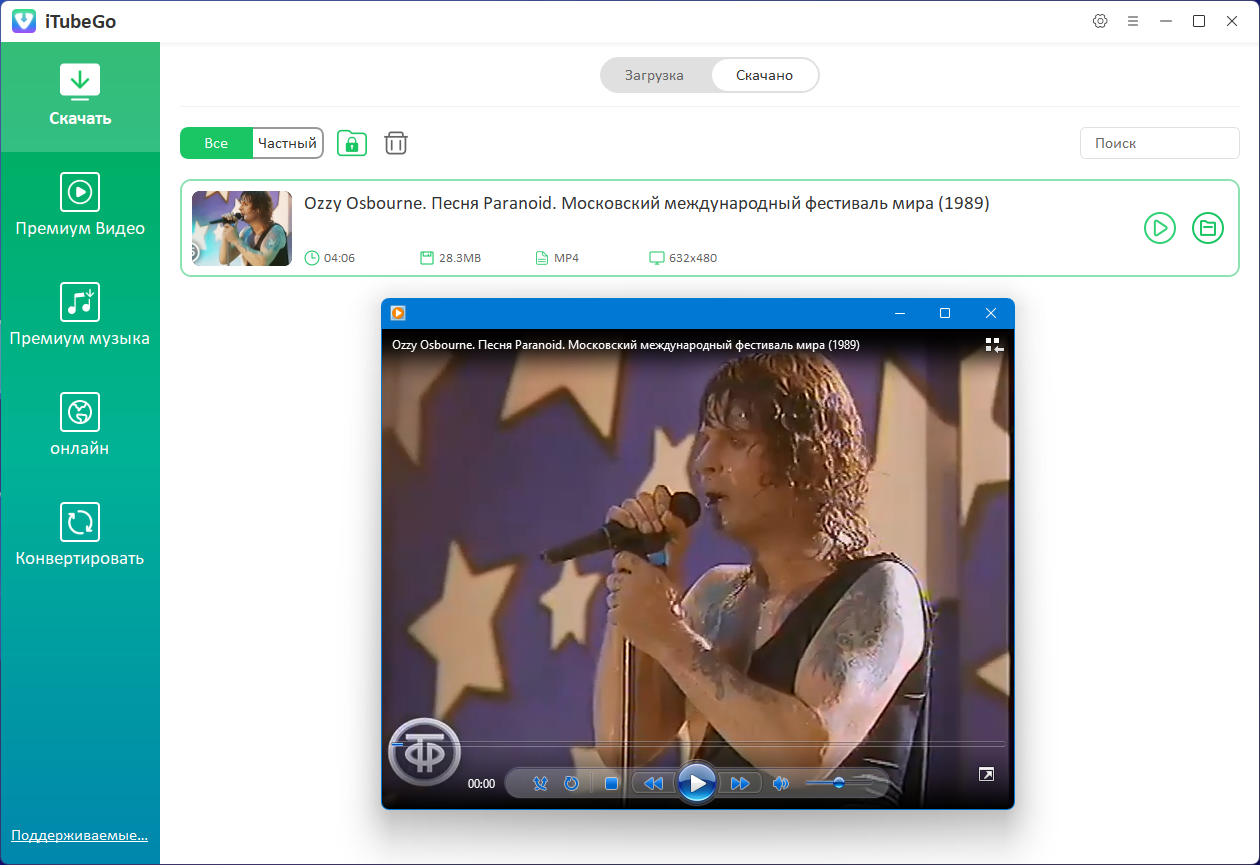Image resolution: width=1260 pixels, height=865 pixels.
Task: Click the Ozzy Osbourne video thumbnail
Action: click(x=242, y=228)
